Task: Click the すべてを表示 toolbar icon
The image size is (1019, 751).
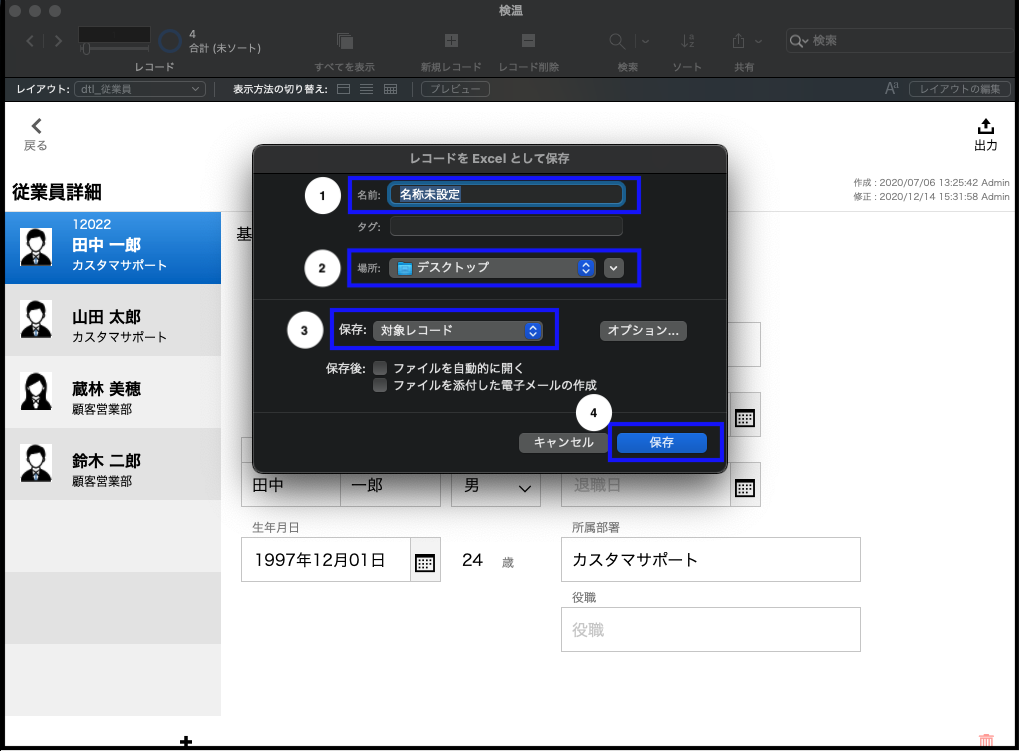Action: (x=345, y=41)
